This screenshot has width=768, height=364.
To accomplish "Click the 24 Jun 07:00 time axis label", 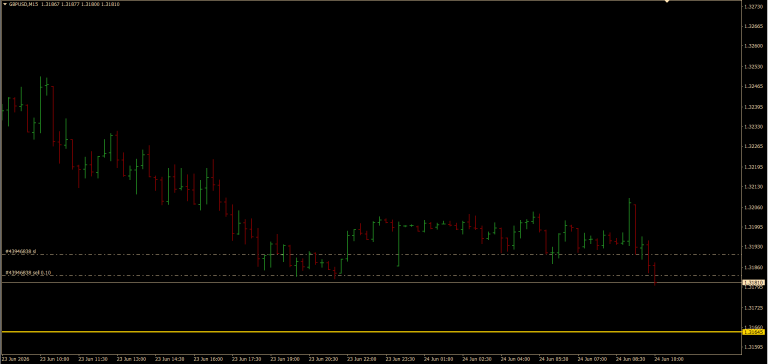I will pos(593,359).
